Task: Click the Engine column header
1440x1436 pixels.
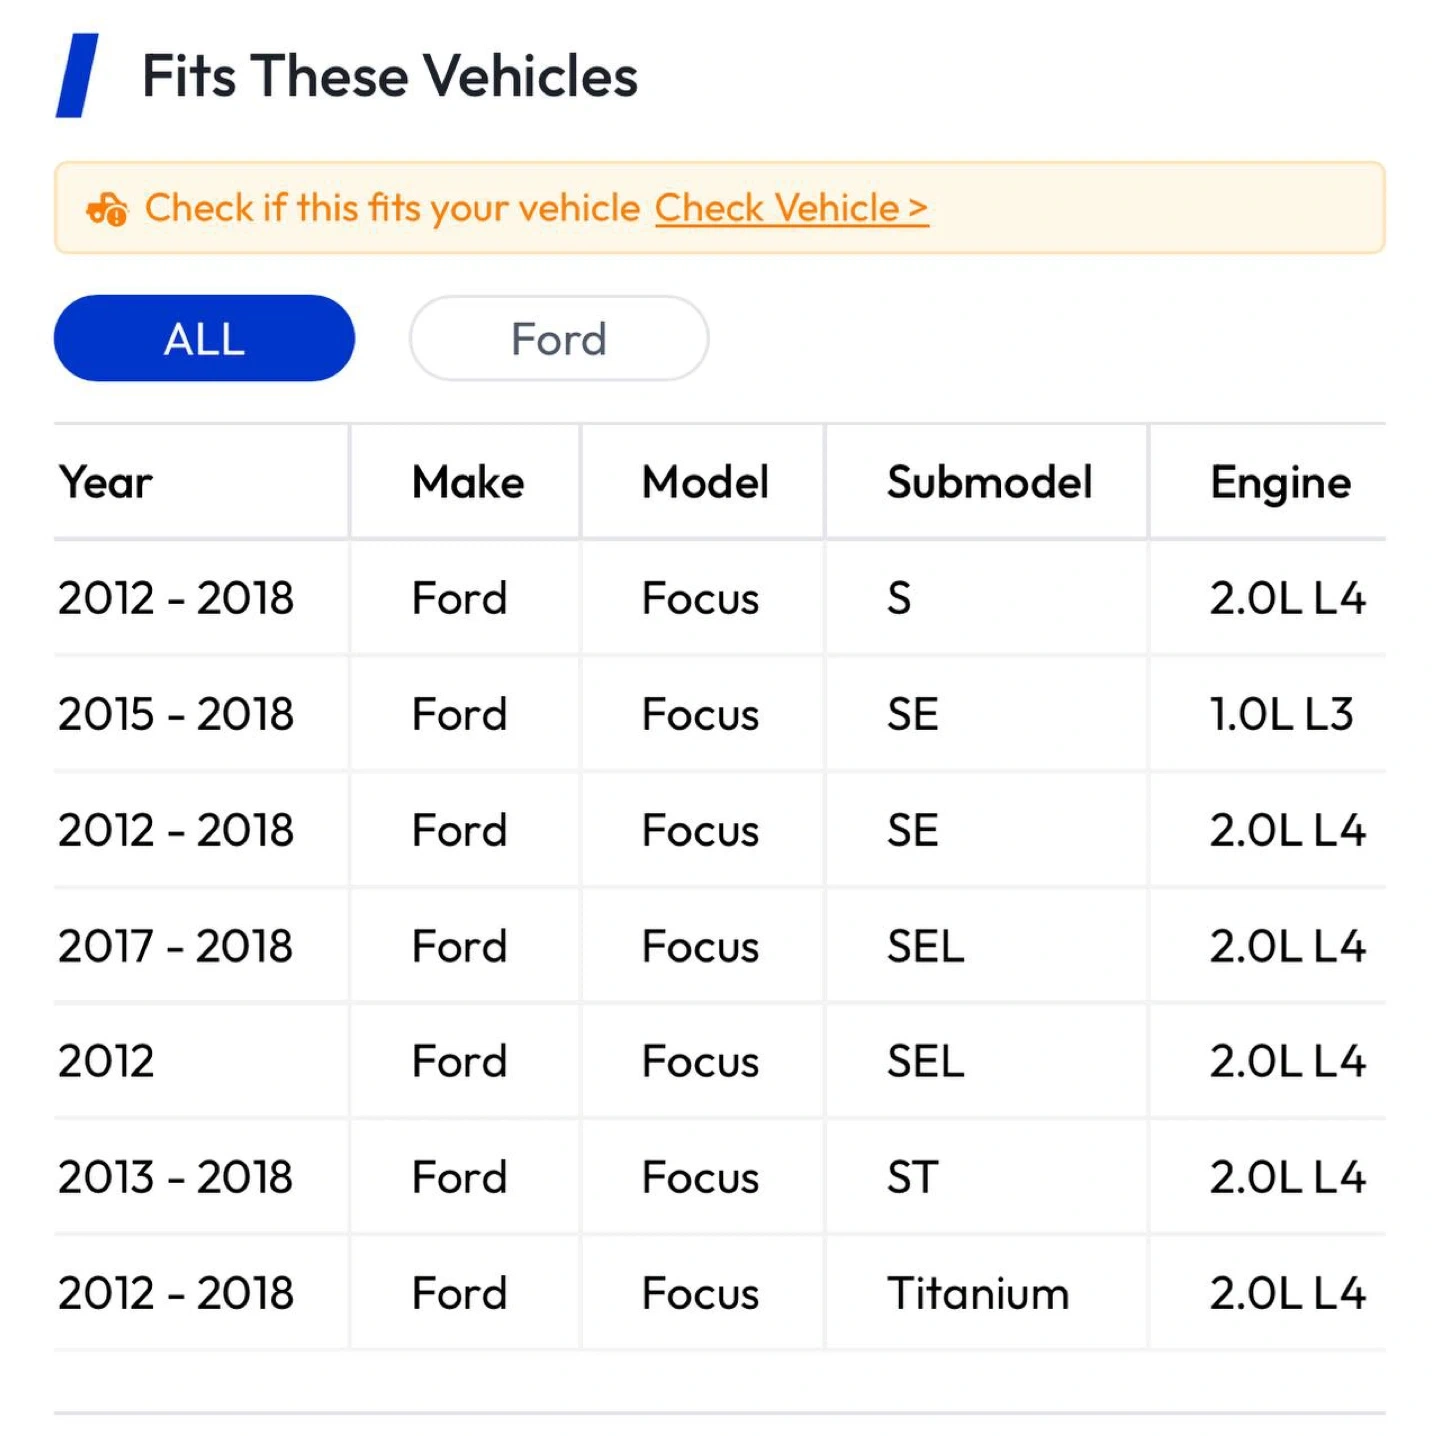Action: click(x=1280, y=482)
